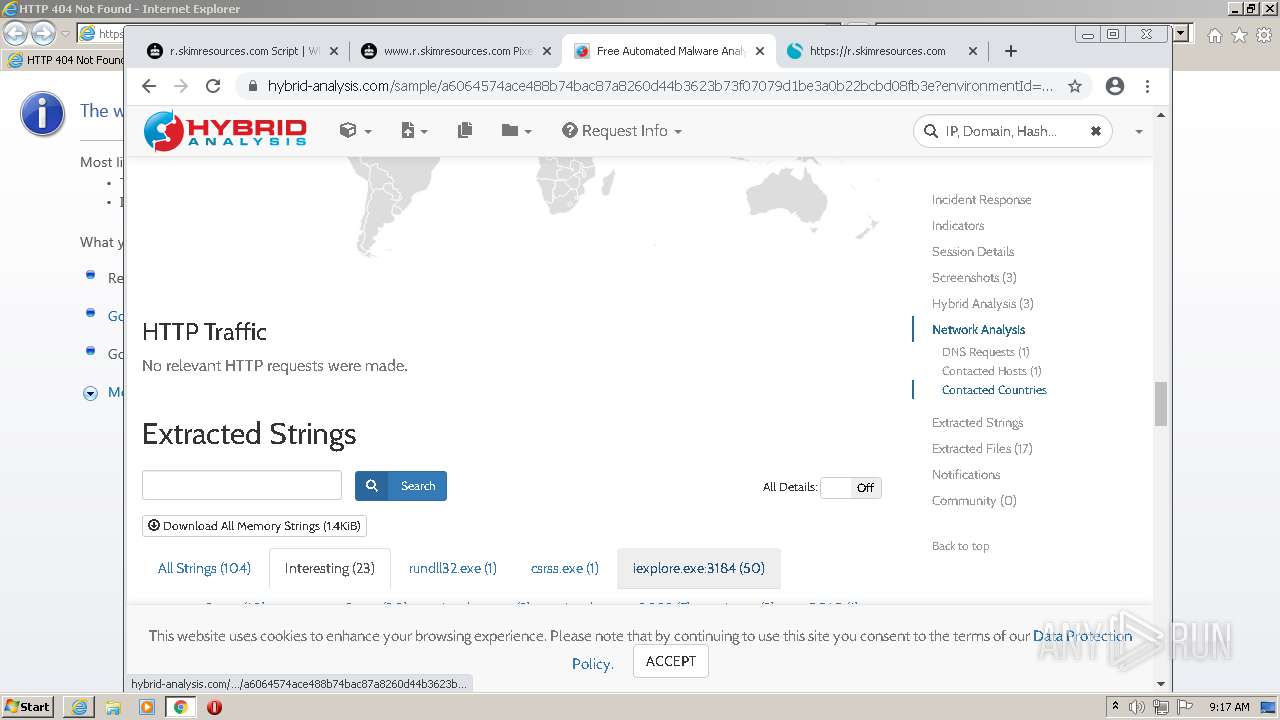Select the iexplore.exe:3184 (50) tab
The height and width of the screenshot is (720, 1280).
coord(699,568)
